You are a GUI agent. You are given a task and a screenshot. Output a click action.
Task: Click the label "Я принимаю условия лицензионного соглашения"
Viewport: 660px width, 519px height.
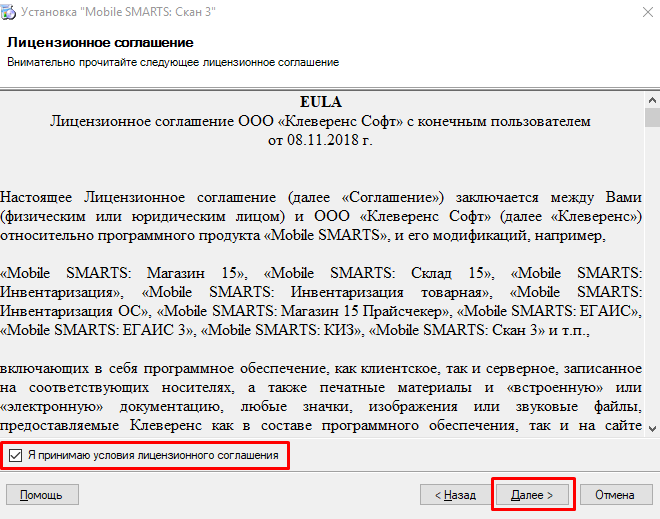pyautogui.click(x=153, y=455)
